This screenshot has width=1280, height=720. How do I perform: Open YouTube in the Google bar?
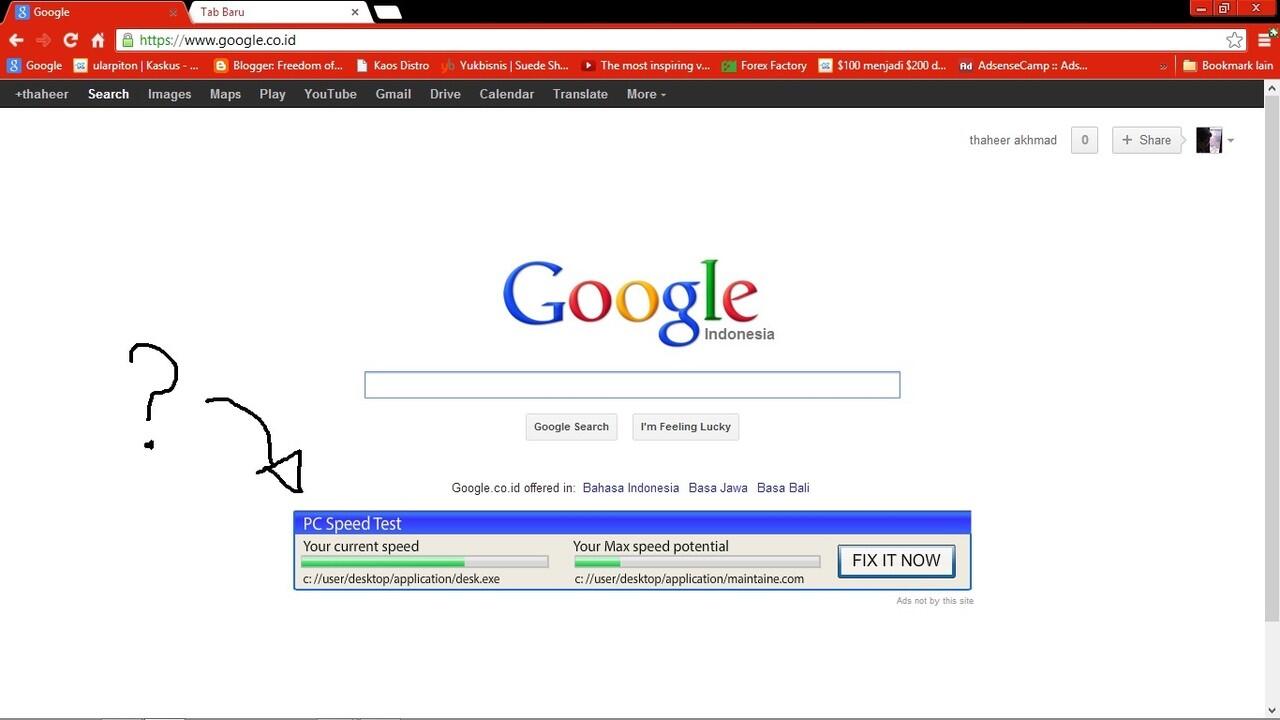[330, 94]
